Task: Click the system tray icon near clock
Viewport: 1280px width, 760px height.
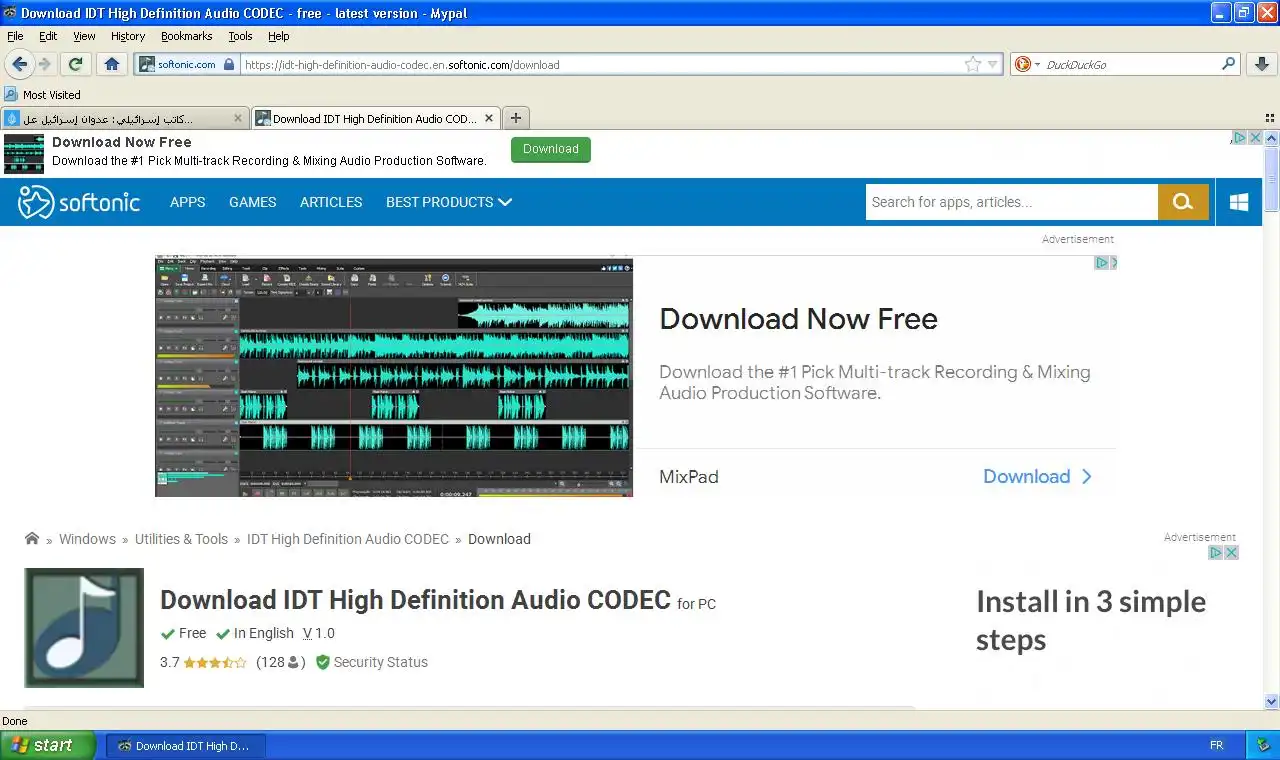Action: [1263, 746]
